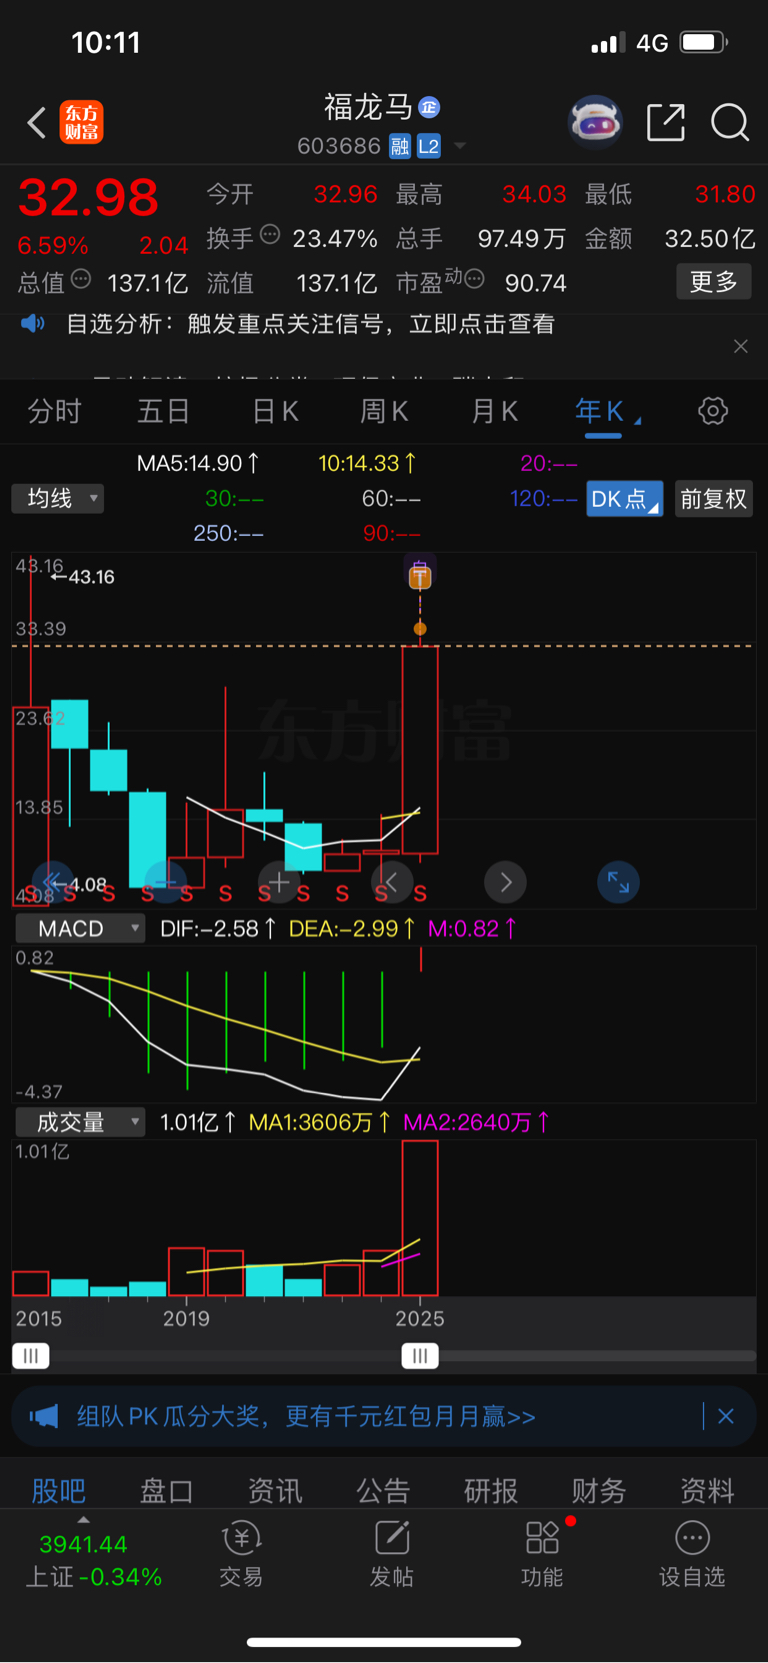Toggle the DK点 button
This screenshot has width=768, height=1663.
tap(624, 499)
